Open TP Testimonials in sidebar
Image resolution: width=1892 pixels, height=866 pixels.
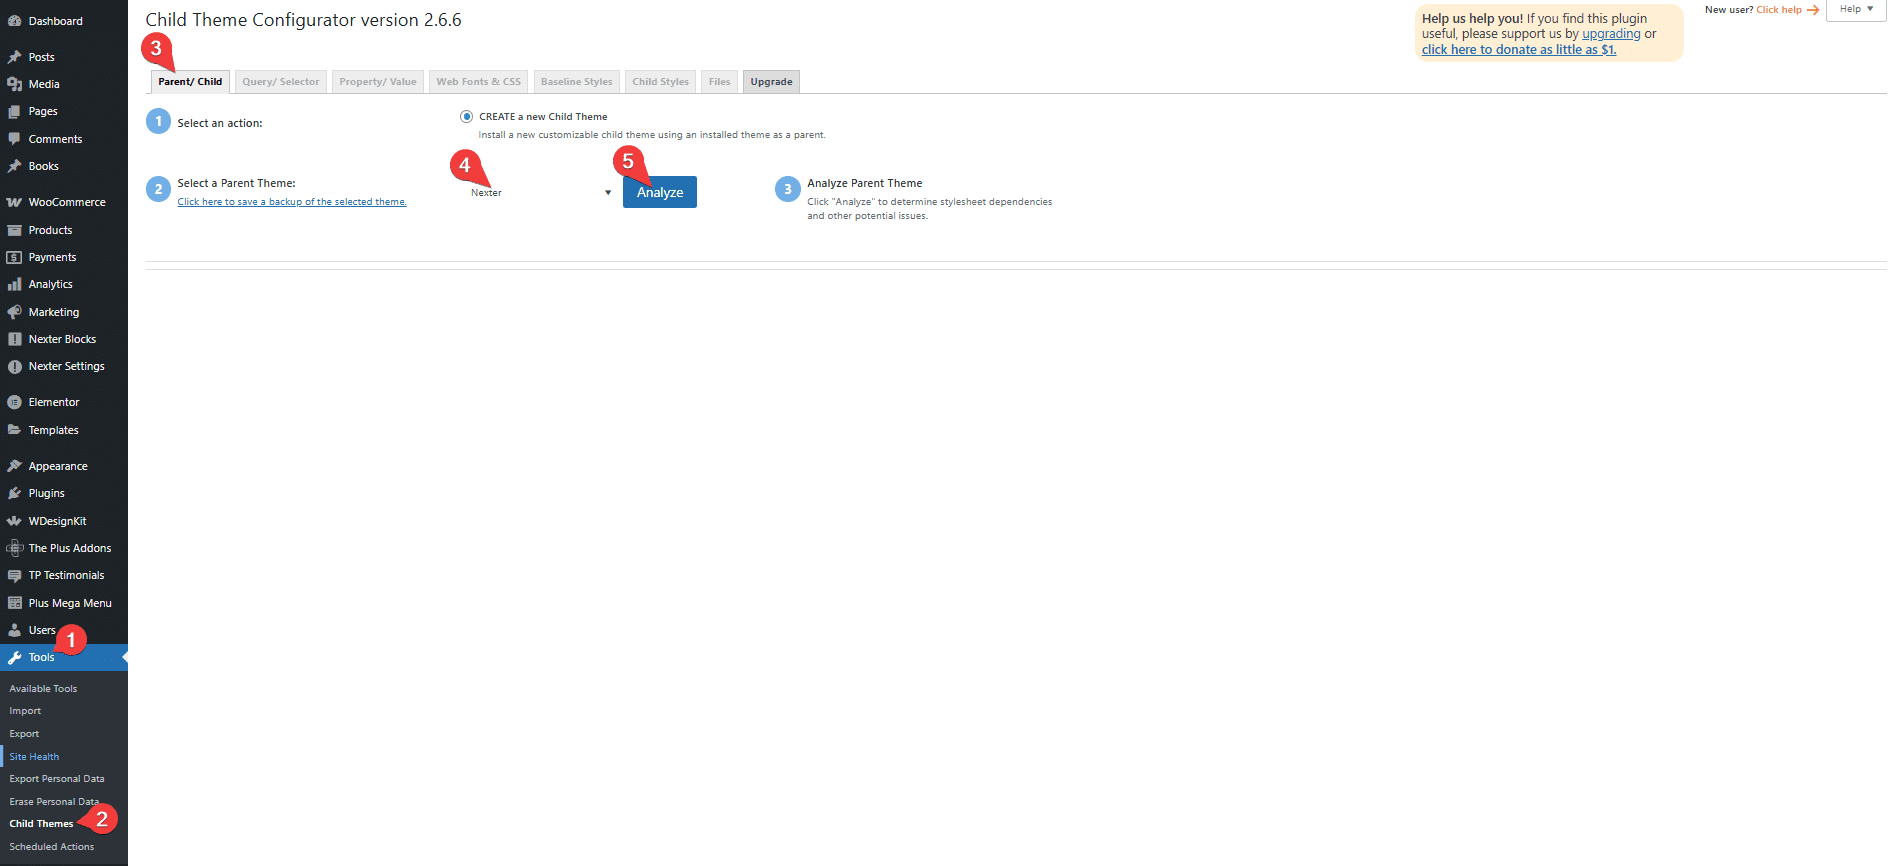[x=64, y=575]
